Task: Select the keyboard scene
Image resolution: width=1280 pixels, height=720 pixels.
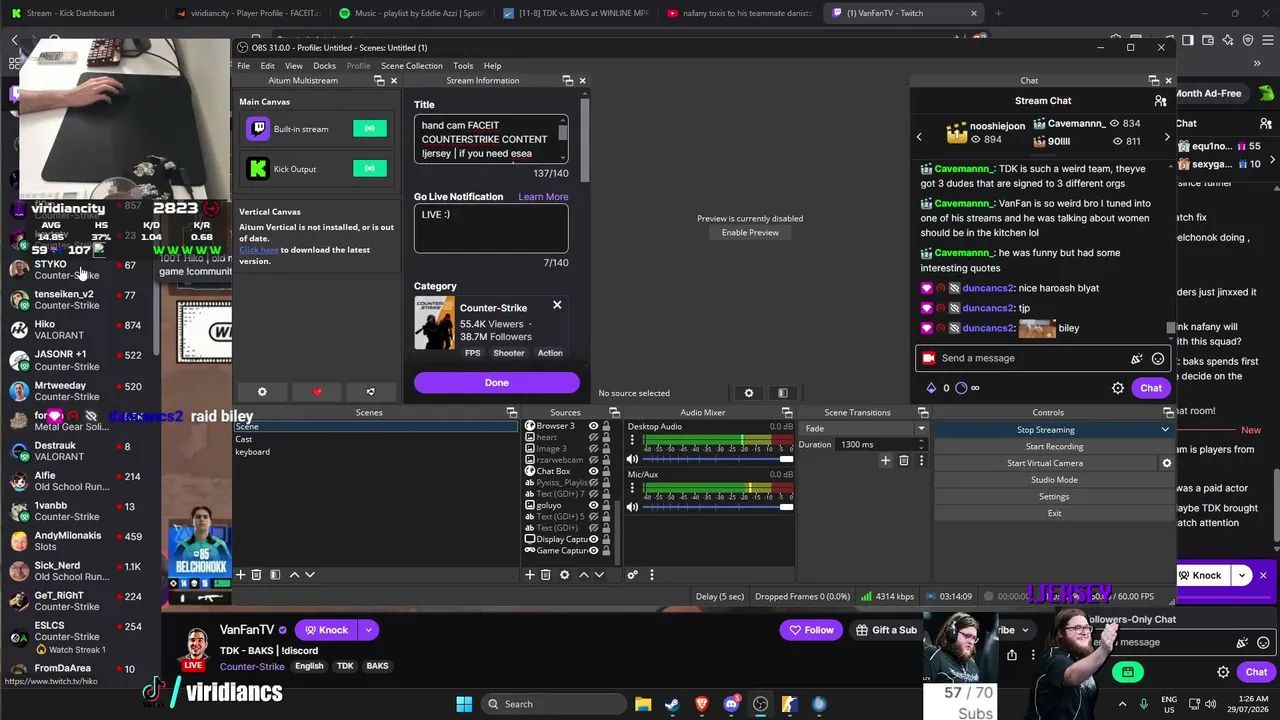Action: (252, 452)
